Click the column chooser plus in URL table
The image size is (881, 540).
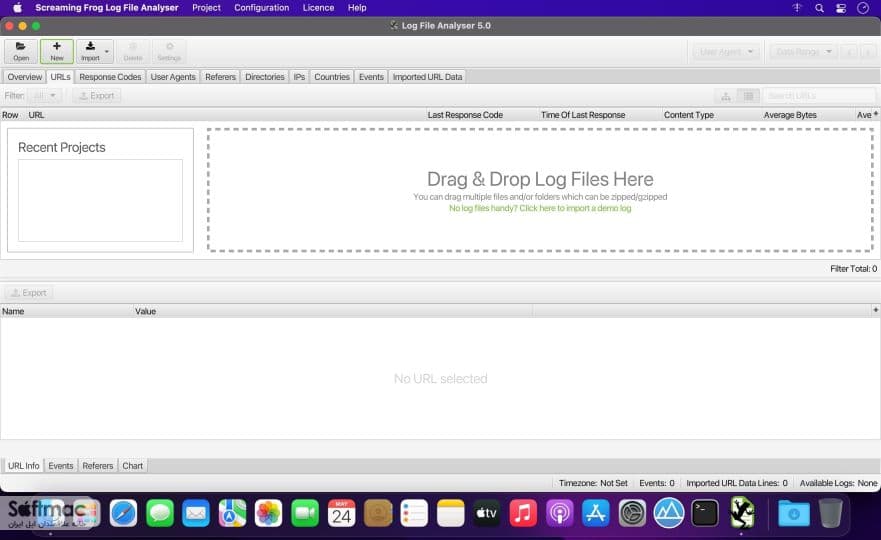pos(875,114)
